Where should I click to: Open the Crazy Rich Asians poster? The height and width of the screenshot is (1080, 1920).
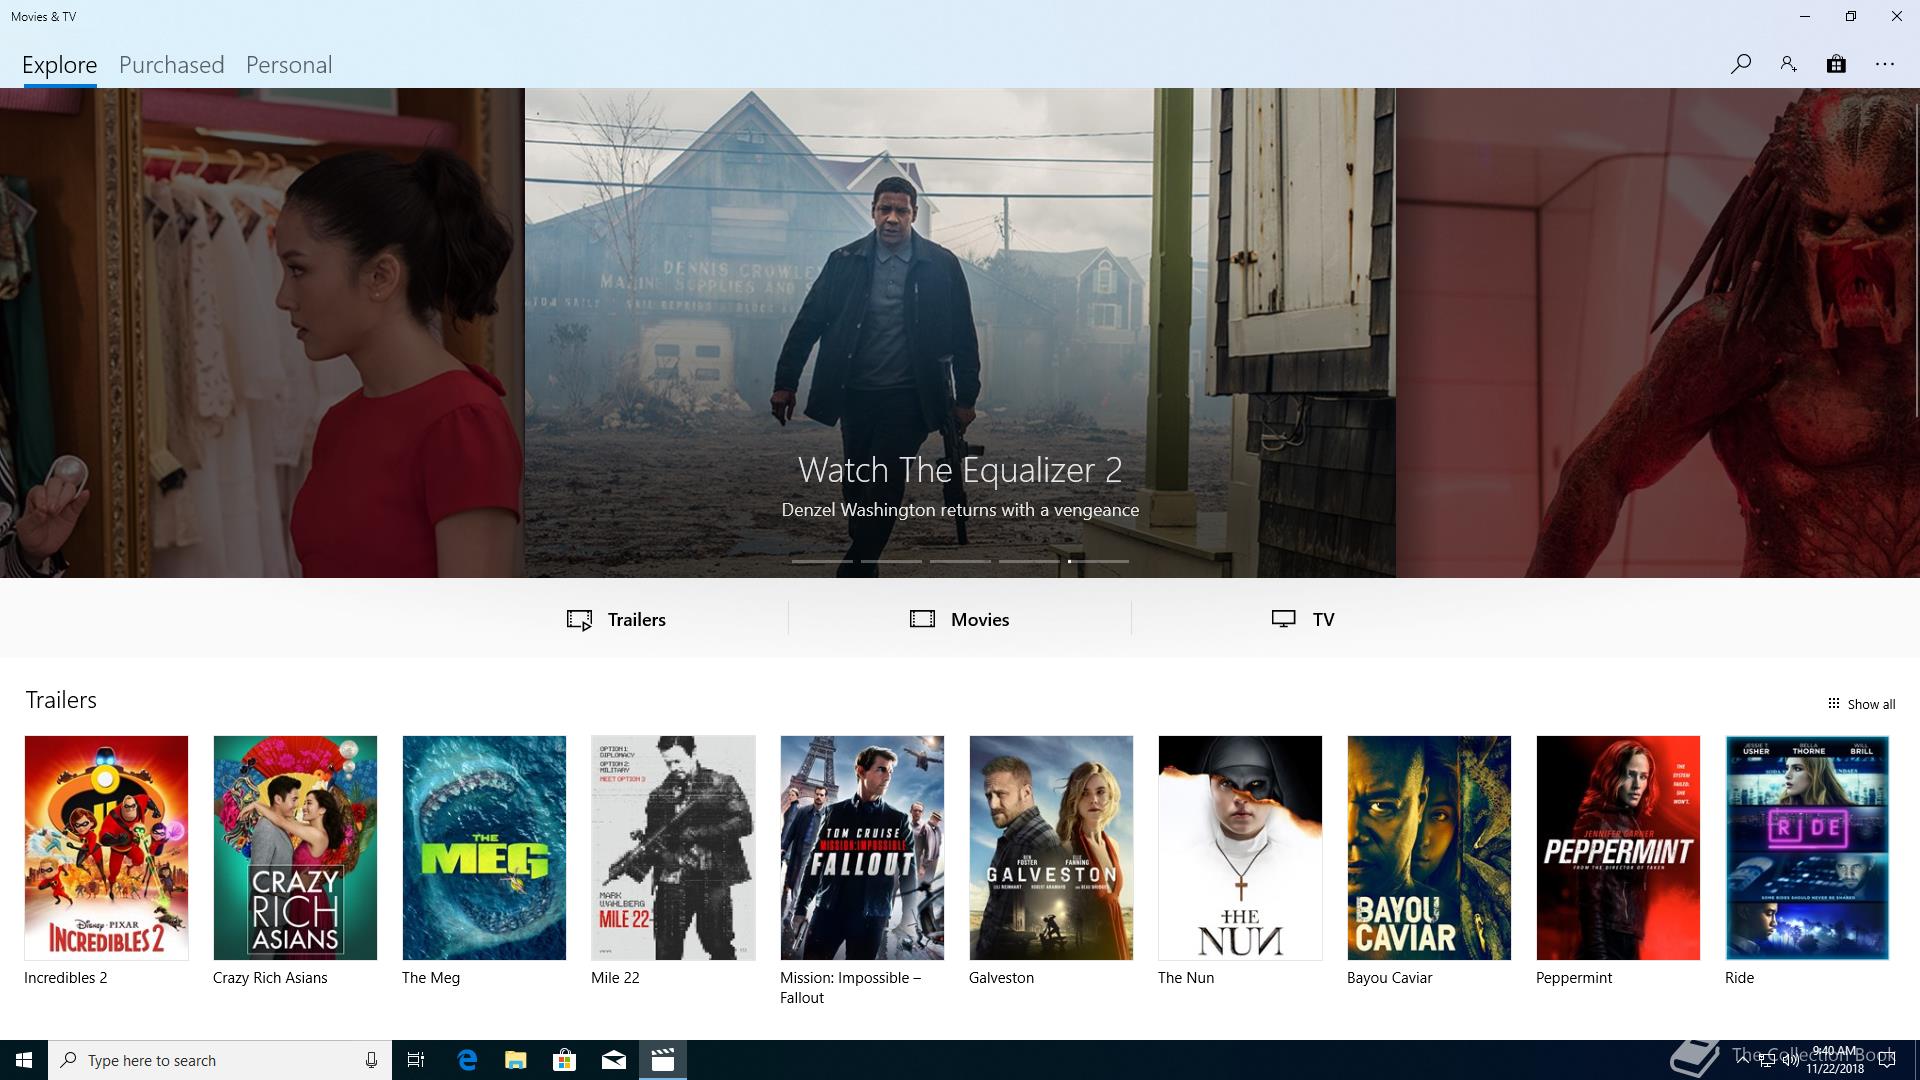click(x=295, y=848)
